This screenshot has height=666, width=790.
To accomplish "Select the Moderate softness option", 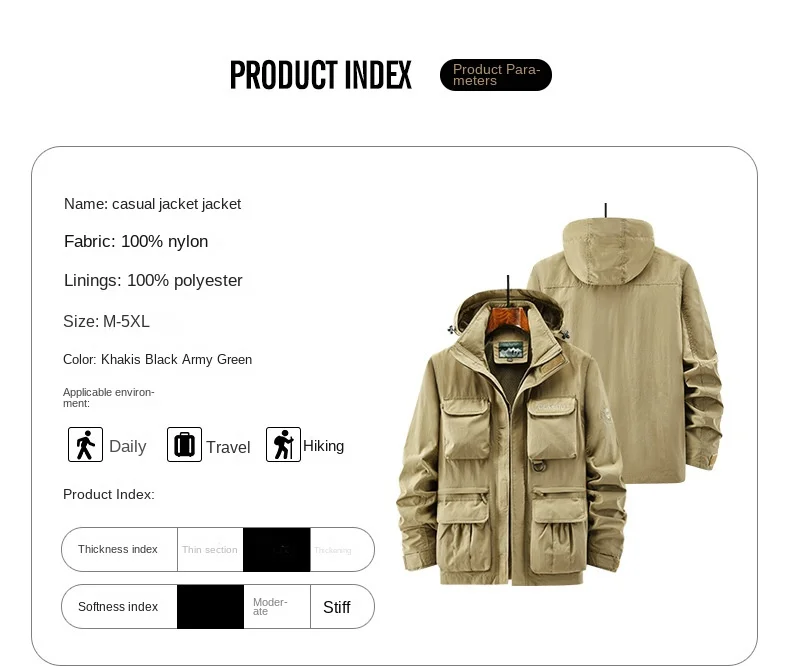I will point(270,607).
